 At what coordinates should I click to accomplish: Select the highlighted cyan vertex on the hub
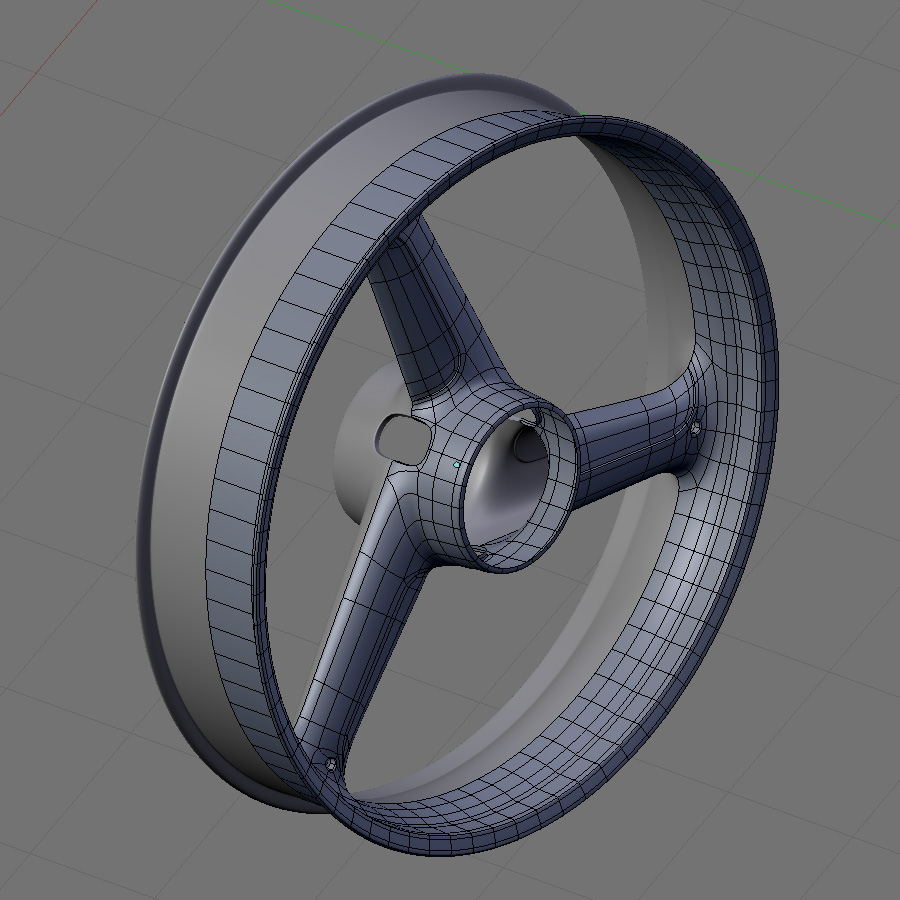click(x=457, y=464)
